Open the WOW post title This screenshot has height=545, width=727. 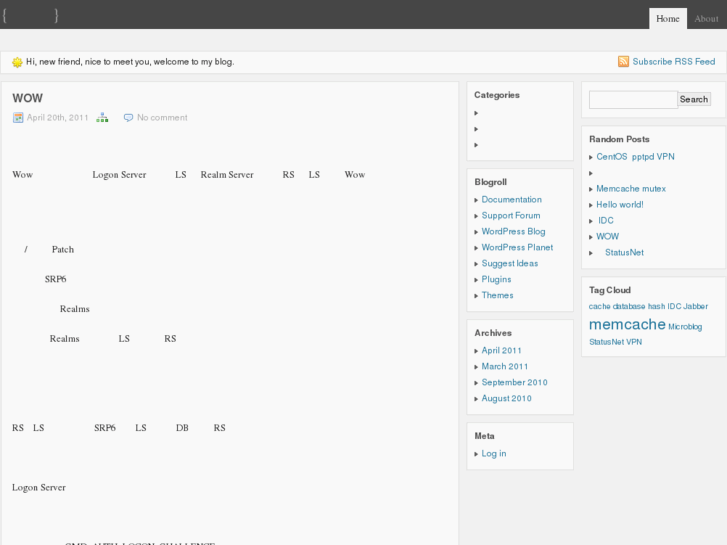[x=27, y=98]
